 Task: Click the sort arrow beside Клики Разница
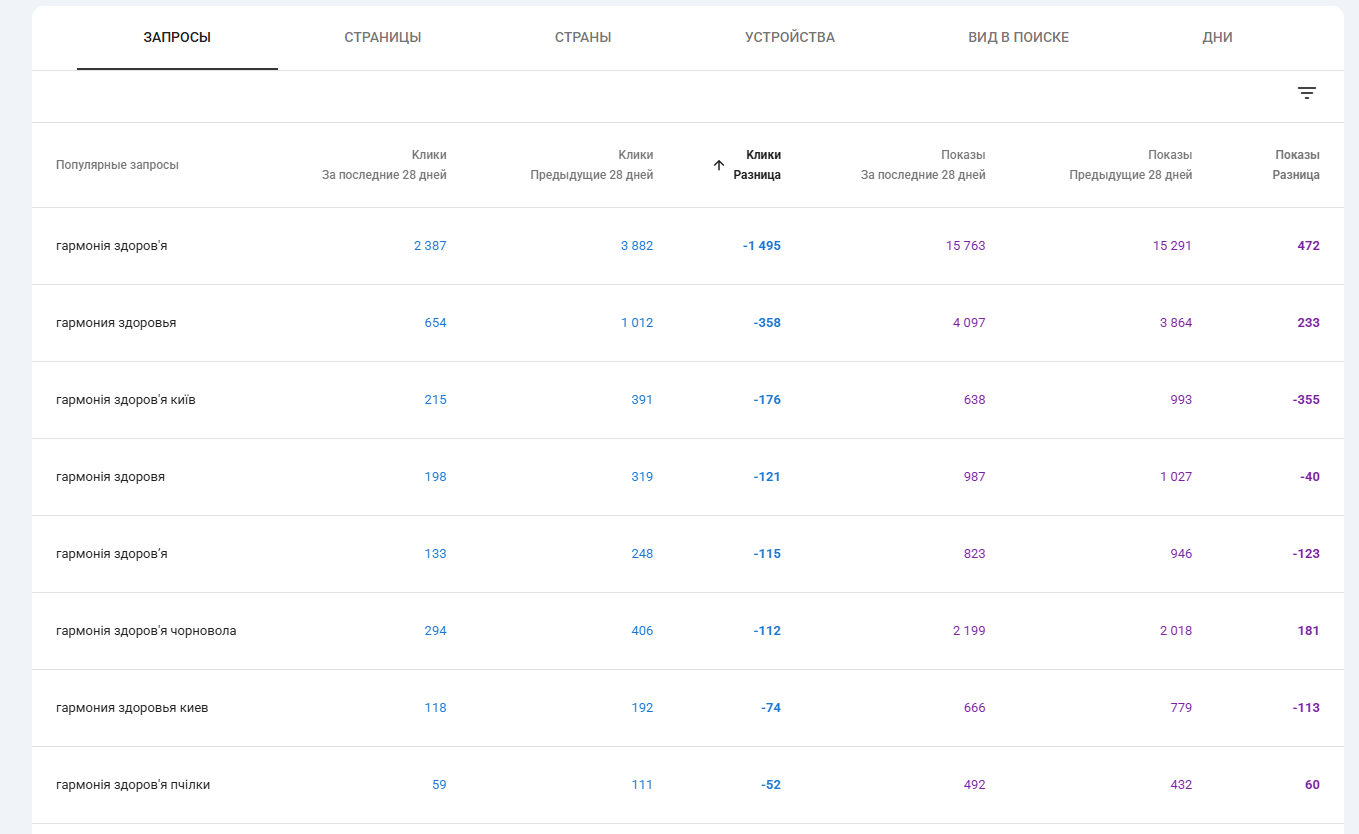point(718,165)
